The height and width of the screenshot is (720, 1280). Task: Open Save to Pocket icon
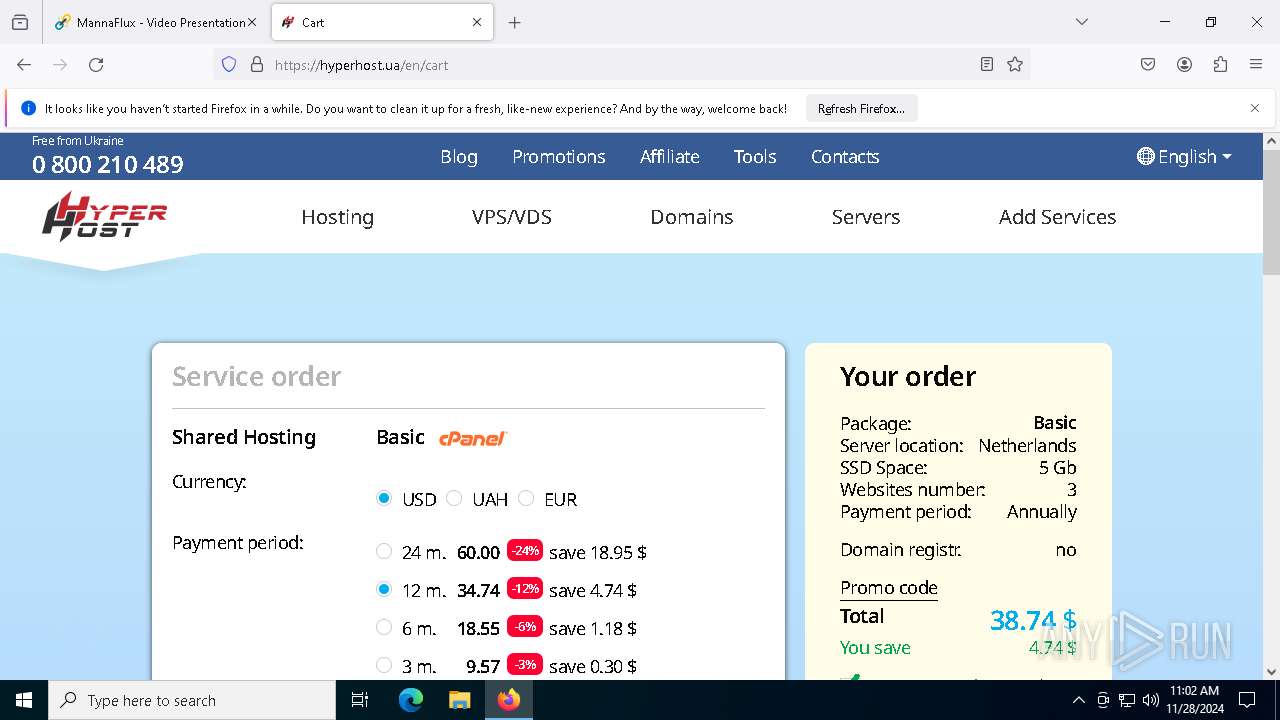(x=1148, y=64)
